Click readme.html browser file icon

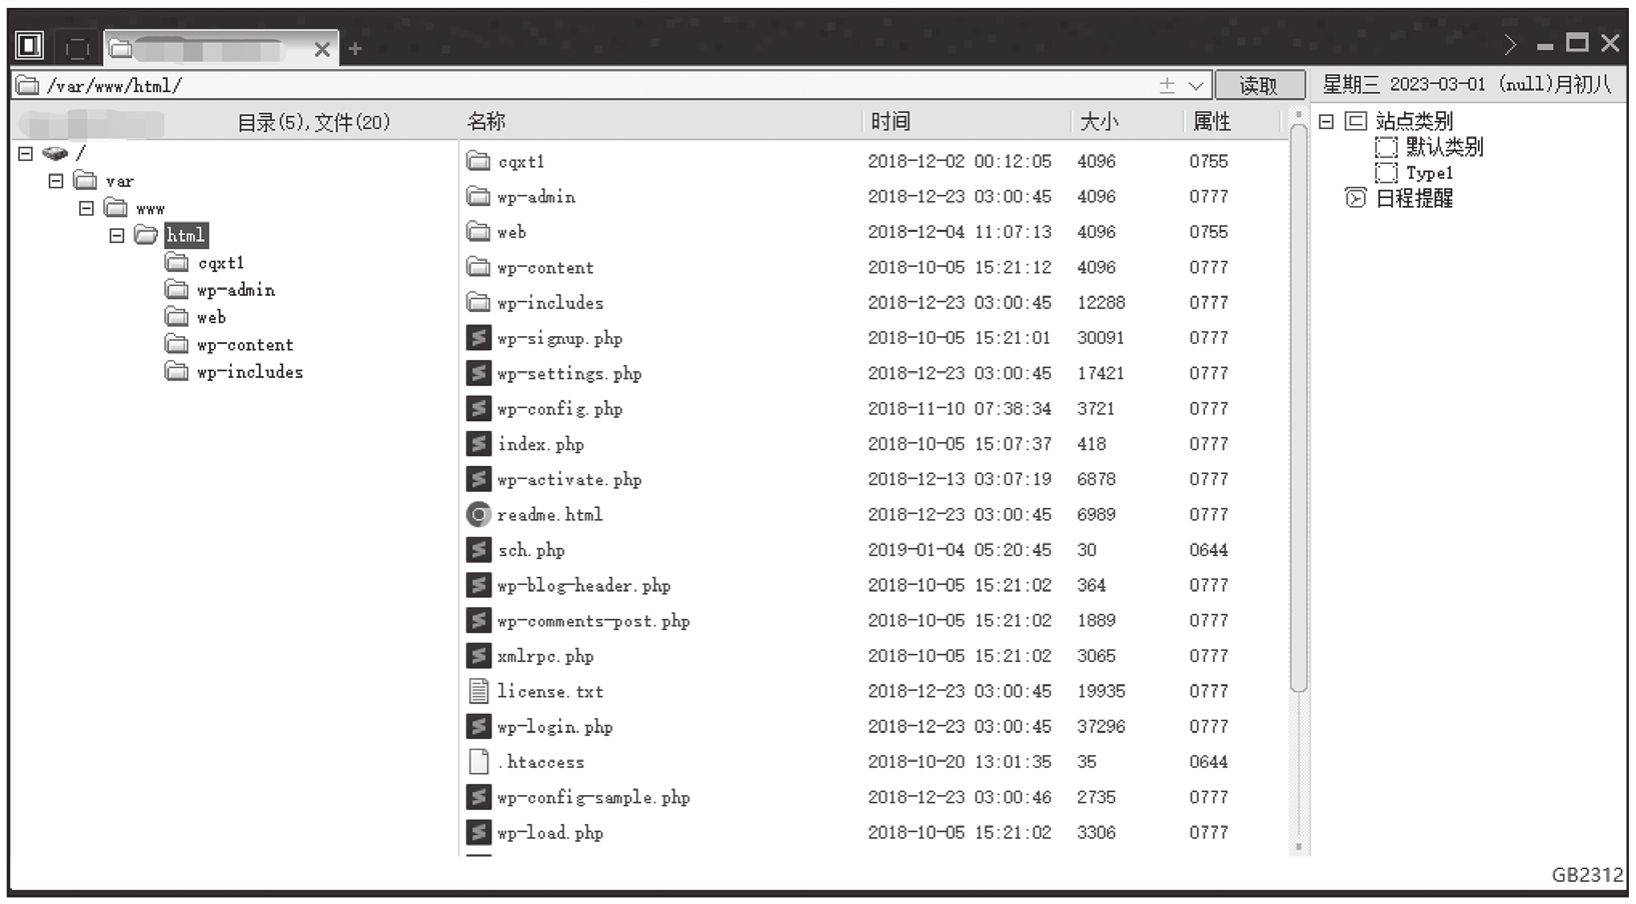pyautogui.click(x=479, y=514)
